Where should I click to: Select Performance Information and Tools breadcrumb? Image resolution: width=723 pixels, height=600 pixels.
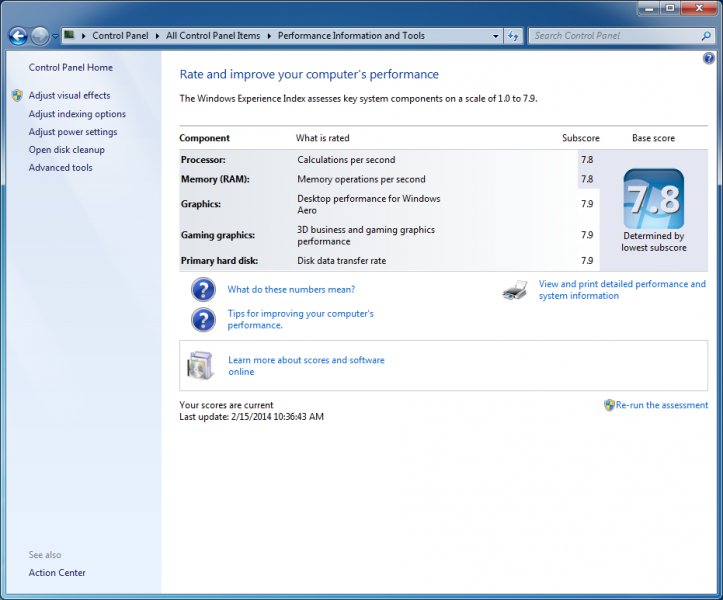351,36
